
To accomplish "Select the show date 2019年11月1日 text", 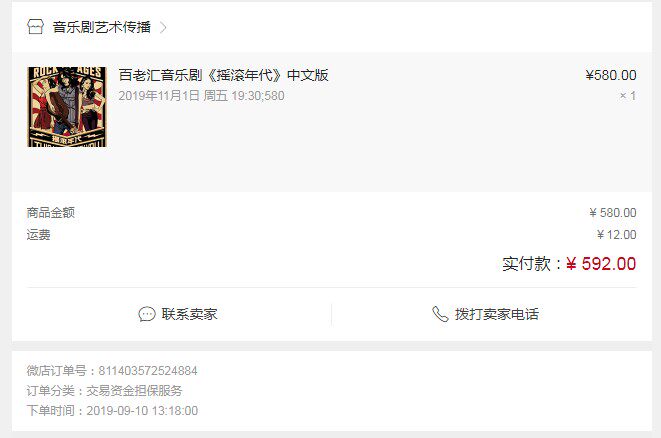I will pos(159,96).
